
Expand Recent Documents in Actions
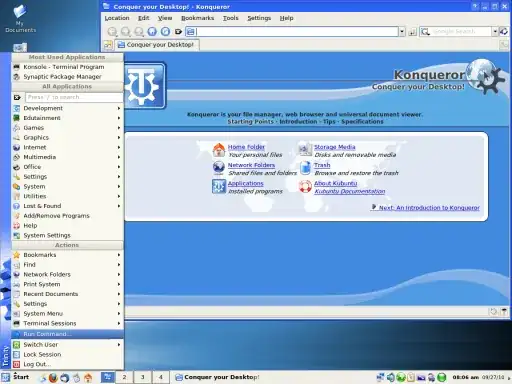coord(67,294)
